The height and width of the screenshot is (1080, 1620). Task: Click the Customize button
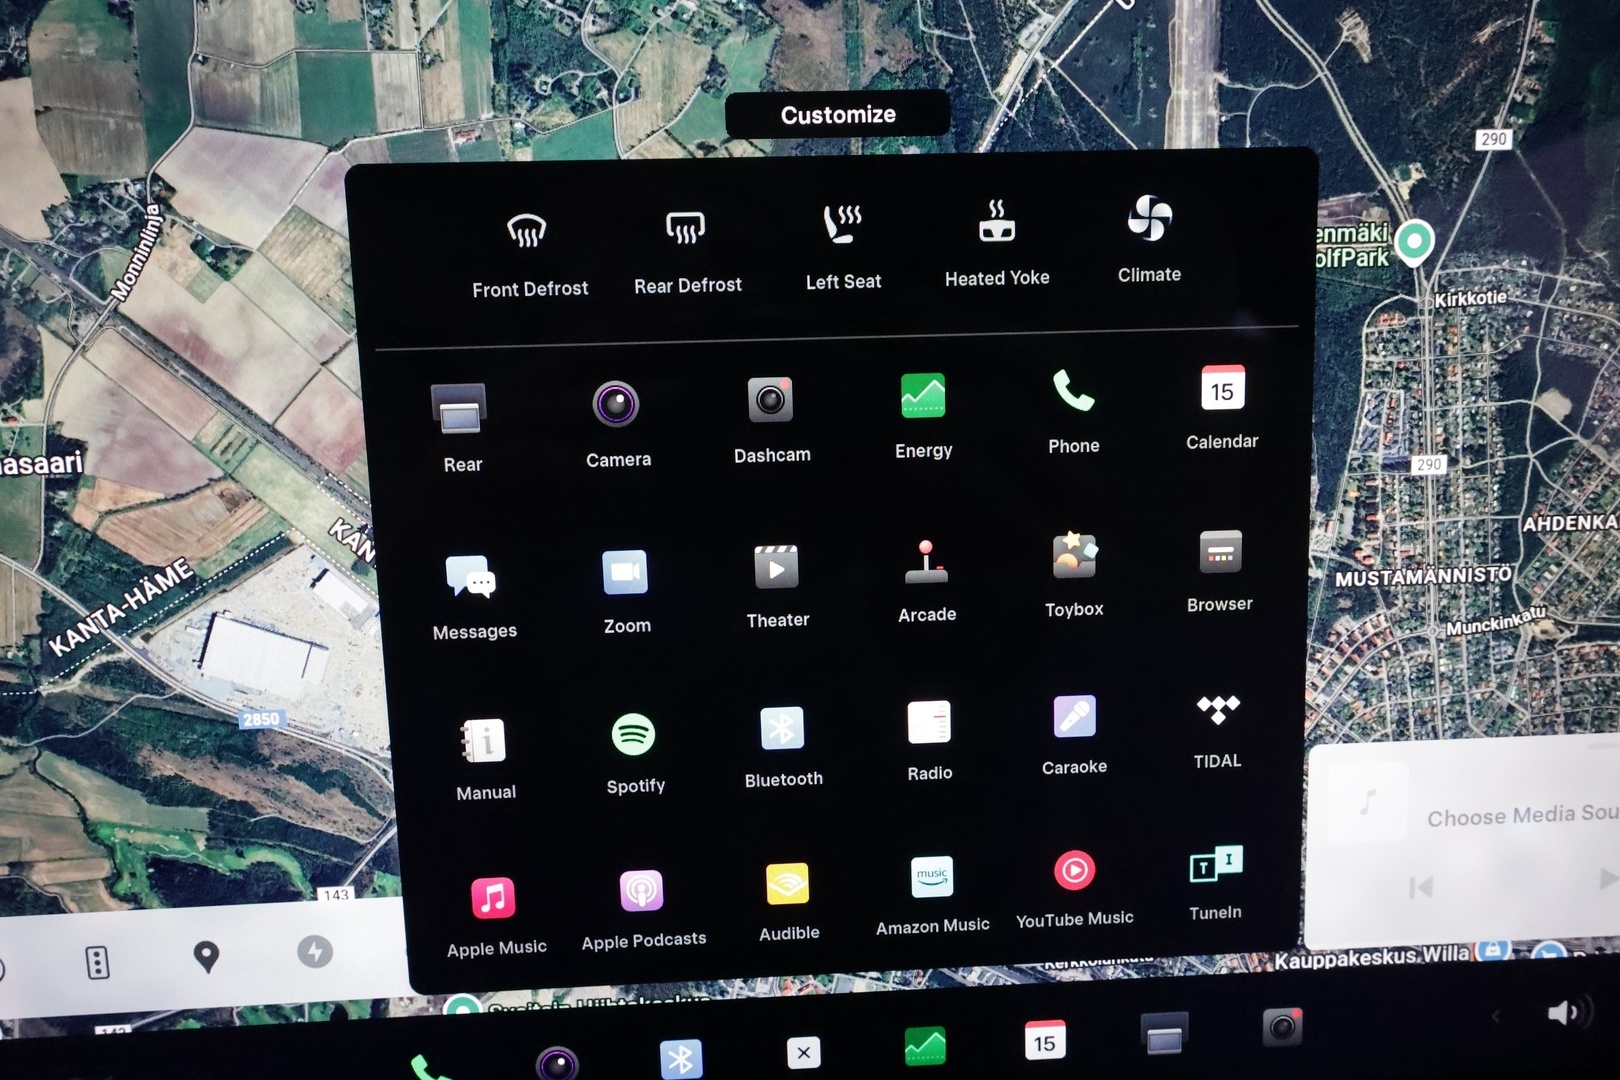click(838, 115)
